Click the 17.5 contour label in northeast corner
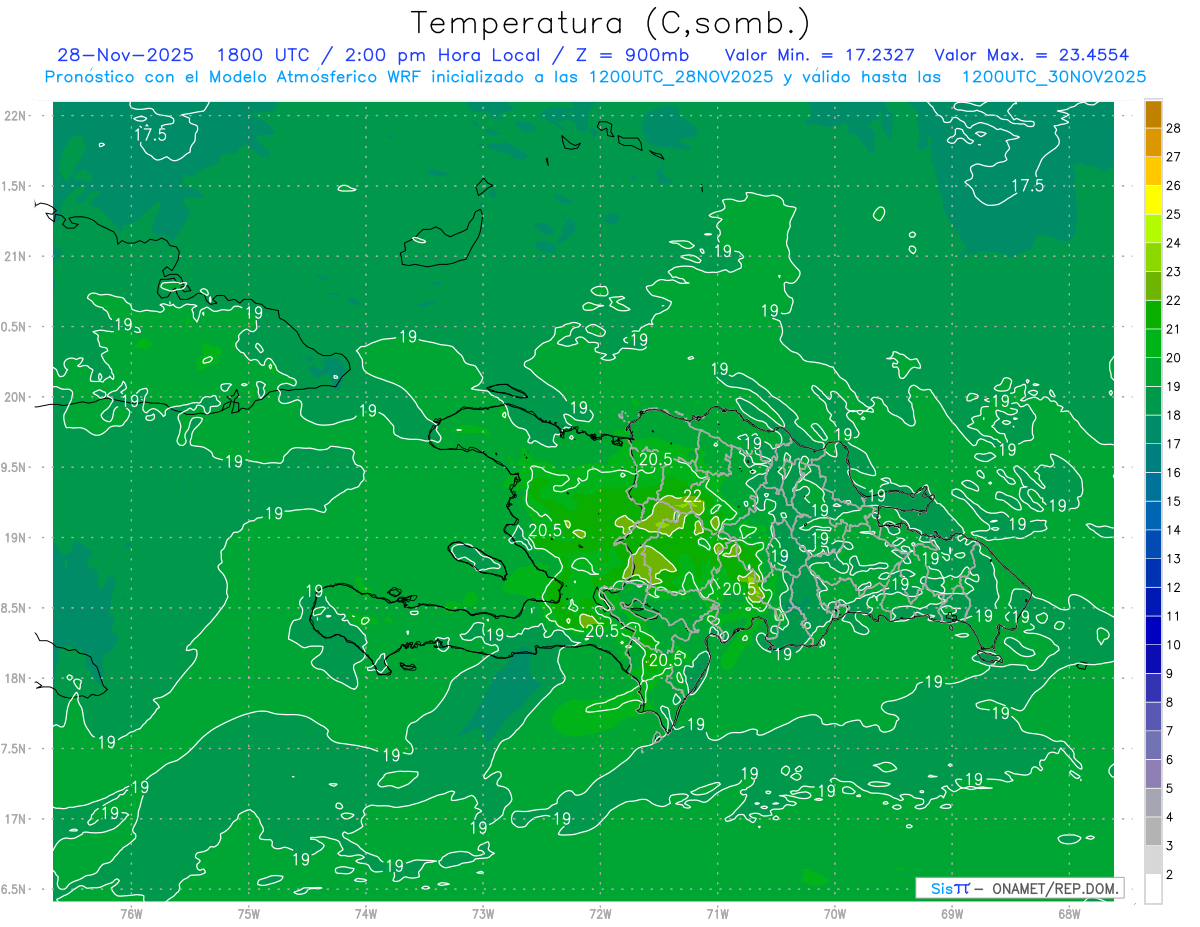 pyautogui.click(x=1027, y=185)
